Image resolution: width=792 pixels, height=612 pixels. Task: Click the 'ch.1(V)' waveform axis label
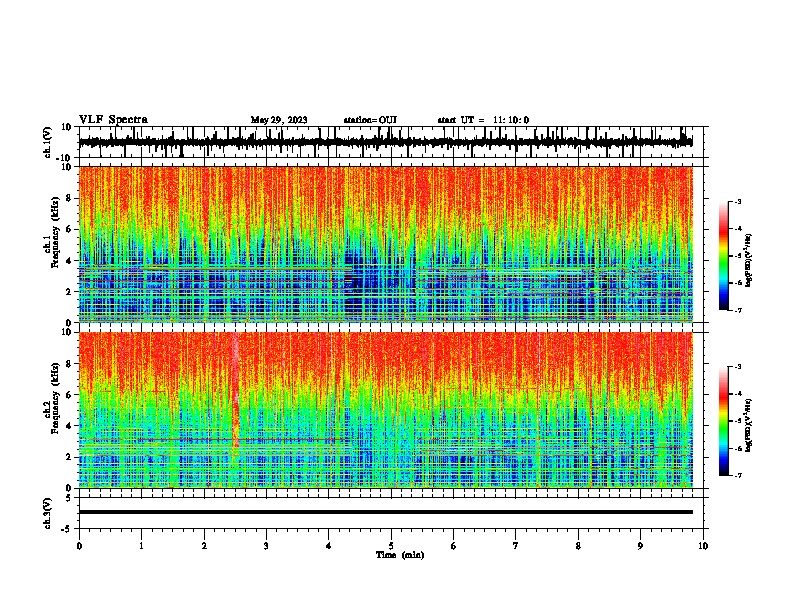click(x=48, y=142)
